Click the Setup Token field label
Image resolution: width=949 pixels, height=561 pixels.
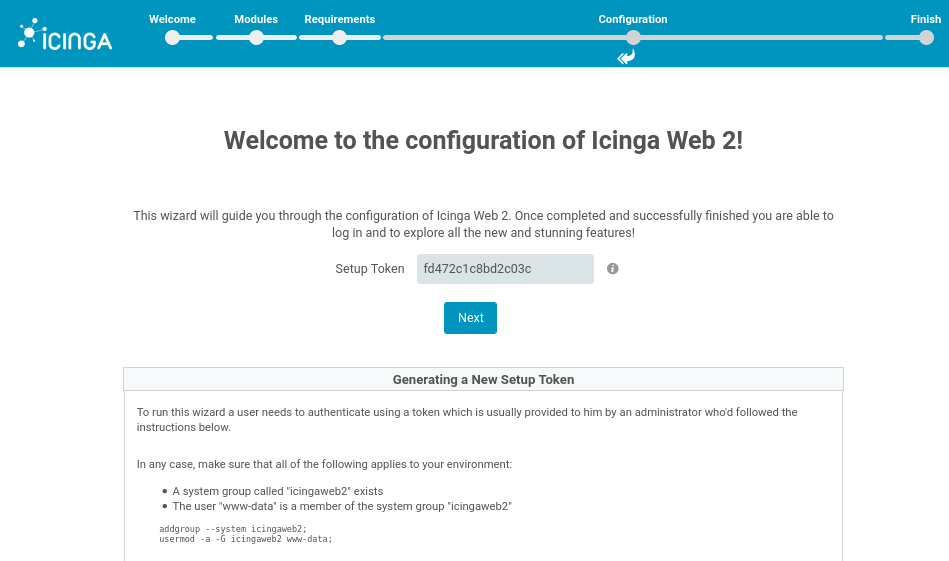point(370,269)
